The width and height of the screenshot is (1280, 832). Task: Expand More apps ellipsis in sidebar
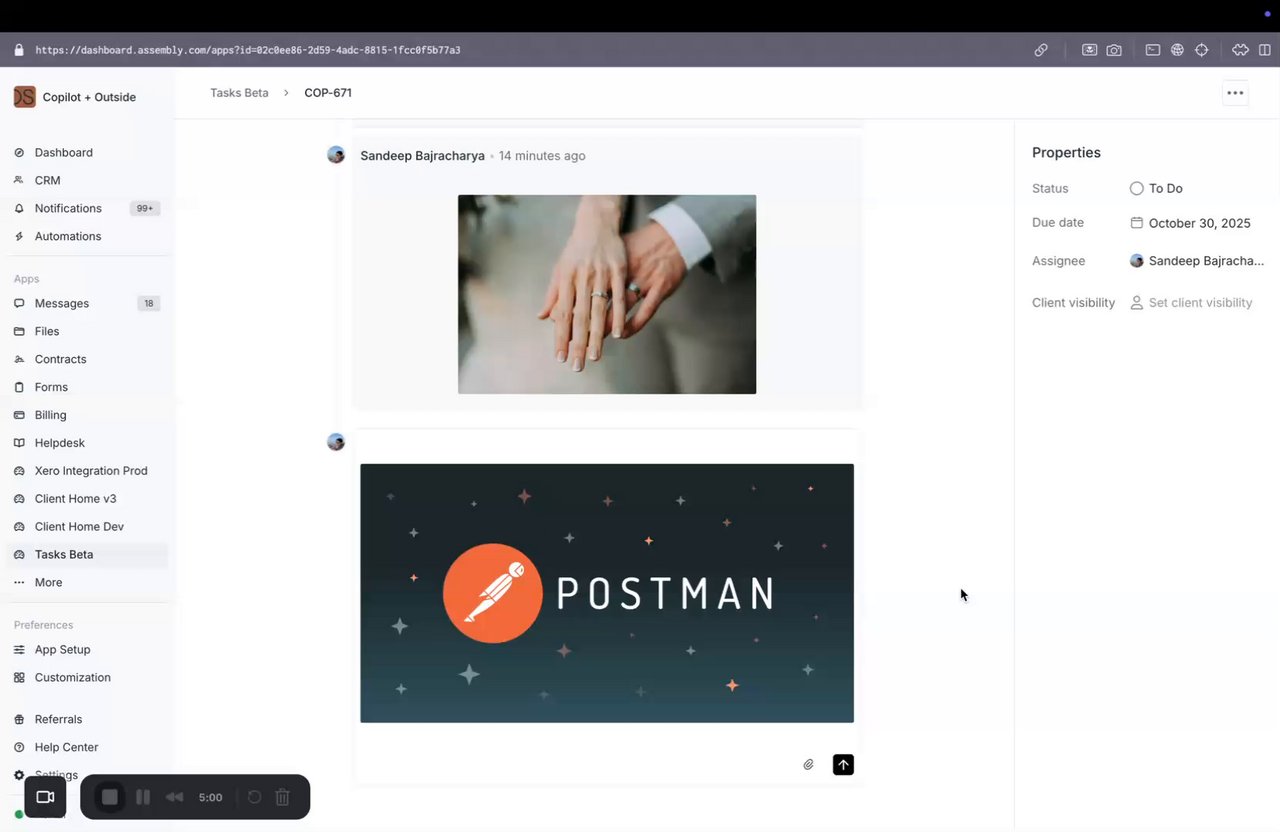(x=19, y=583)
